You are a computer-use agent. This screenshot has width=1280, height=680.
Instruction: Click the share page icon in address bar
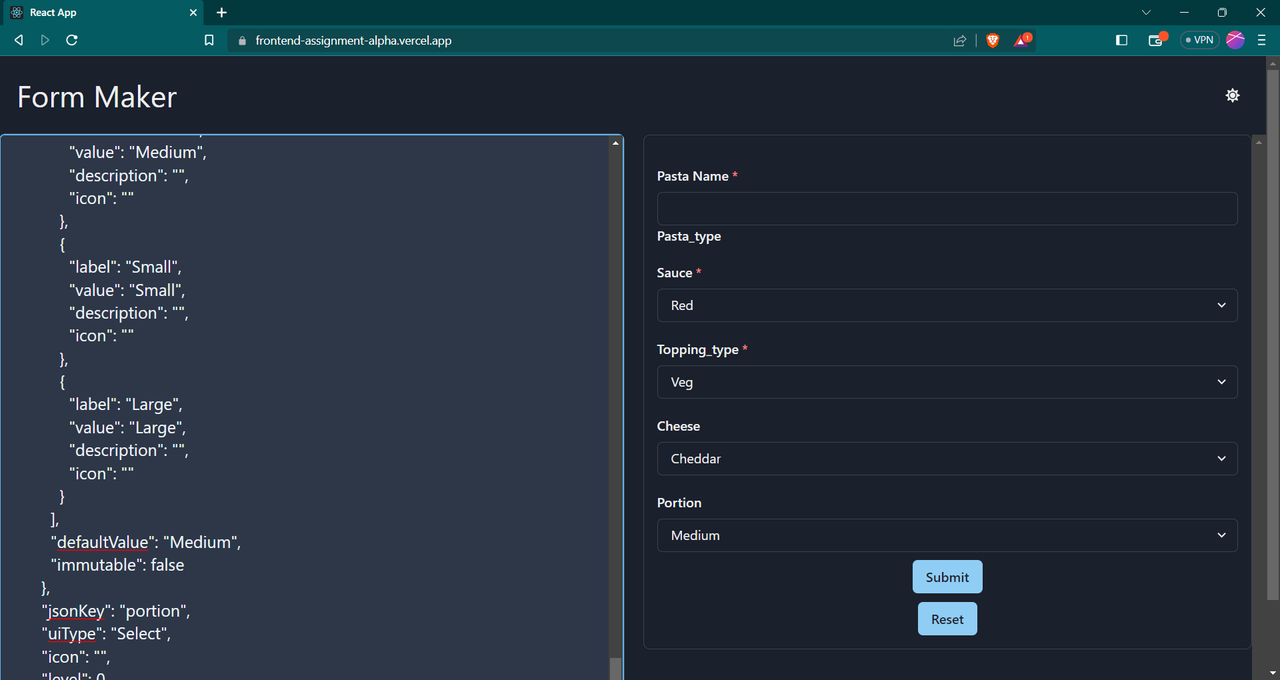pyautogui.click(x=960, y=41)
